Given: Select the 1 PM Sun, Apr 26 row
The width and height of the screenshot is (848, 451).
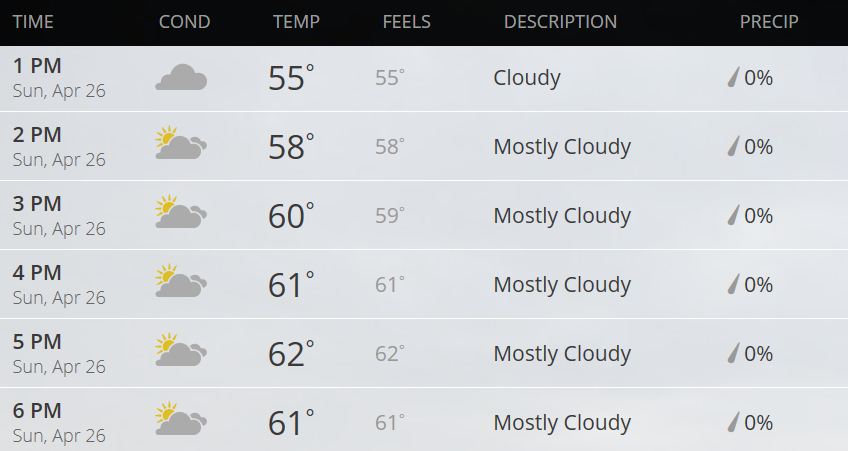Looking at the screenshot, I should 424,78.
